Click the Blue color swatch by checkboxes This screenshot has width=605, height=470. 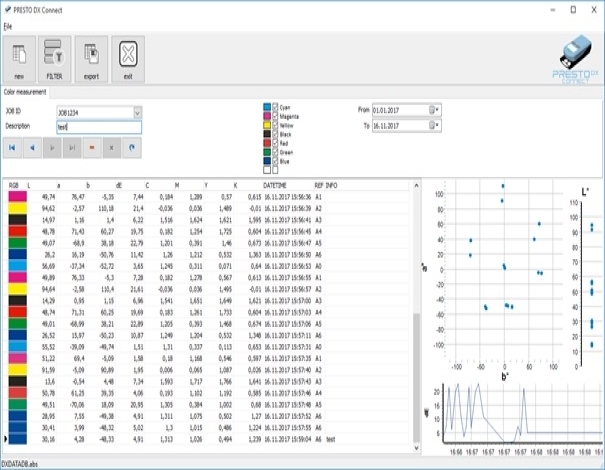267,161
